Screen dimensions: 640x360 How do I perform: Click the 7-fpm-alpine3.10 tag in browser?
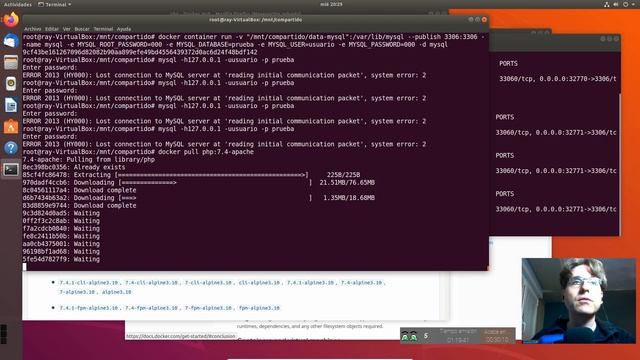pyautogui.click(x=208, y=308)
